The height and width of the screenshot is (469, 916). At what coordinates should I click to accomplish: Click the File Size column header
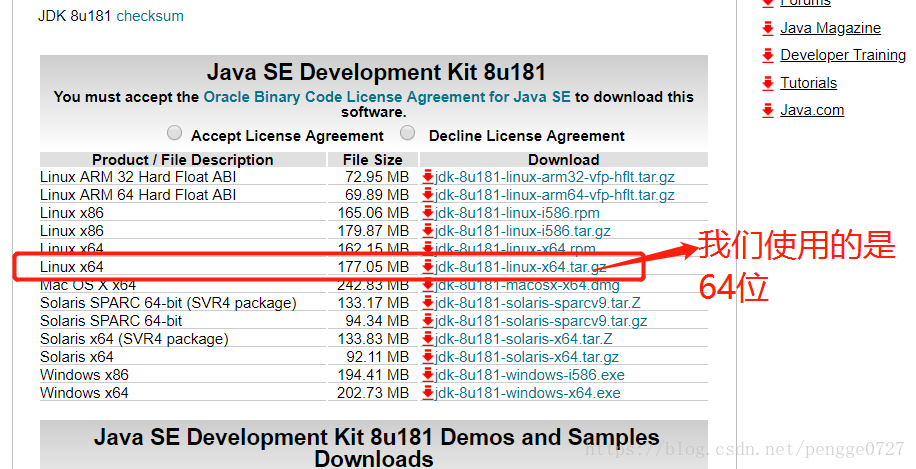click(373, 160)
